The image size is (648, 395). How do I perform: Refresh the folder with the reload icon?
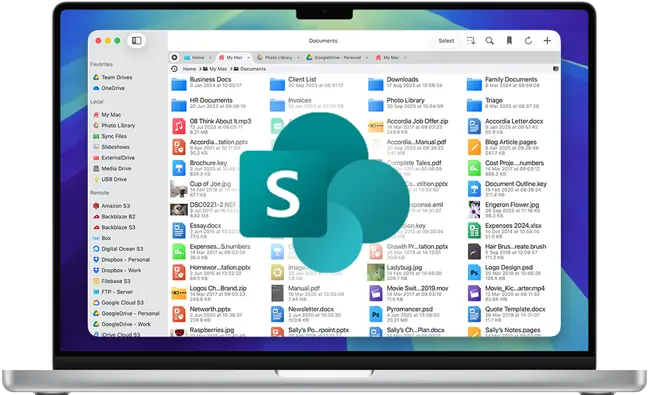tap(528, 40)
